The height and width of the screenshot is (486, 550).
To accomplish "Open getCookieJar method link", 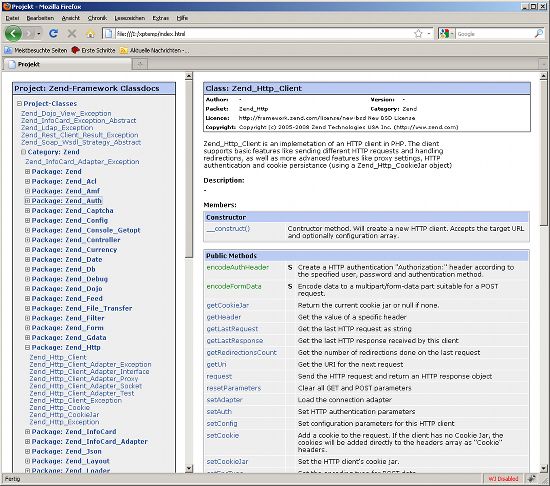I will click(228, 305).
